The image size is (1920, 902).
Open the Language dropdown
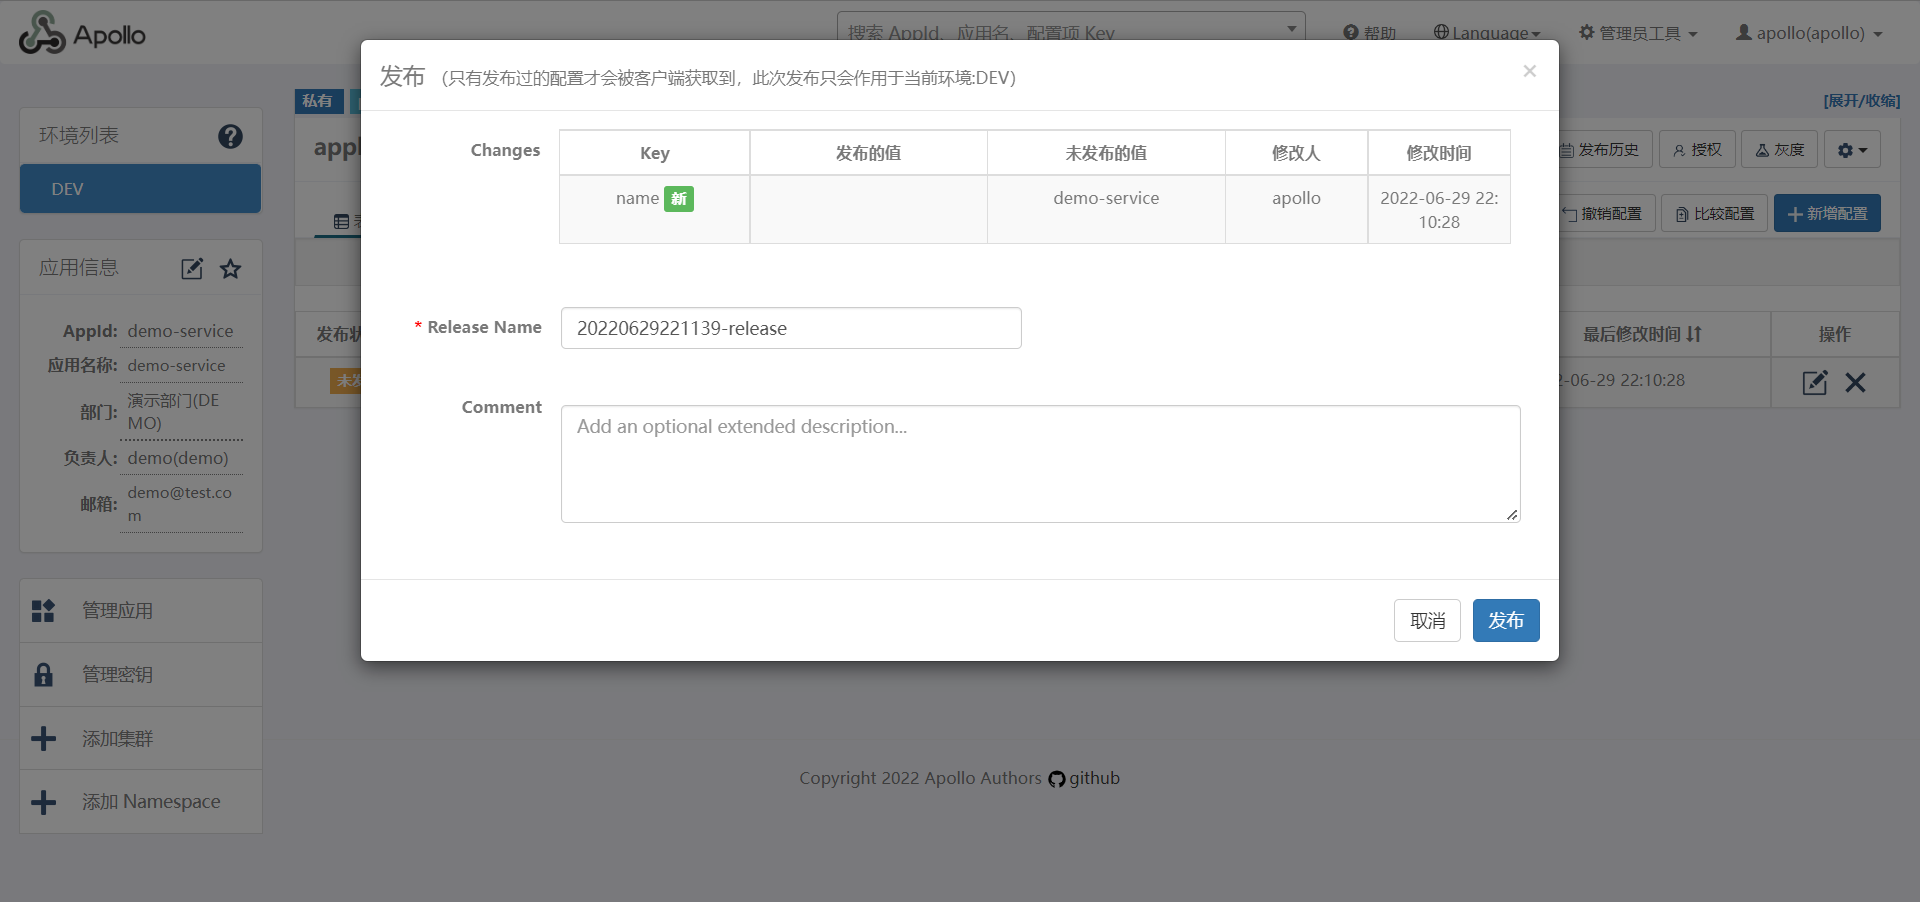tap(1487, 33)
